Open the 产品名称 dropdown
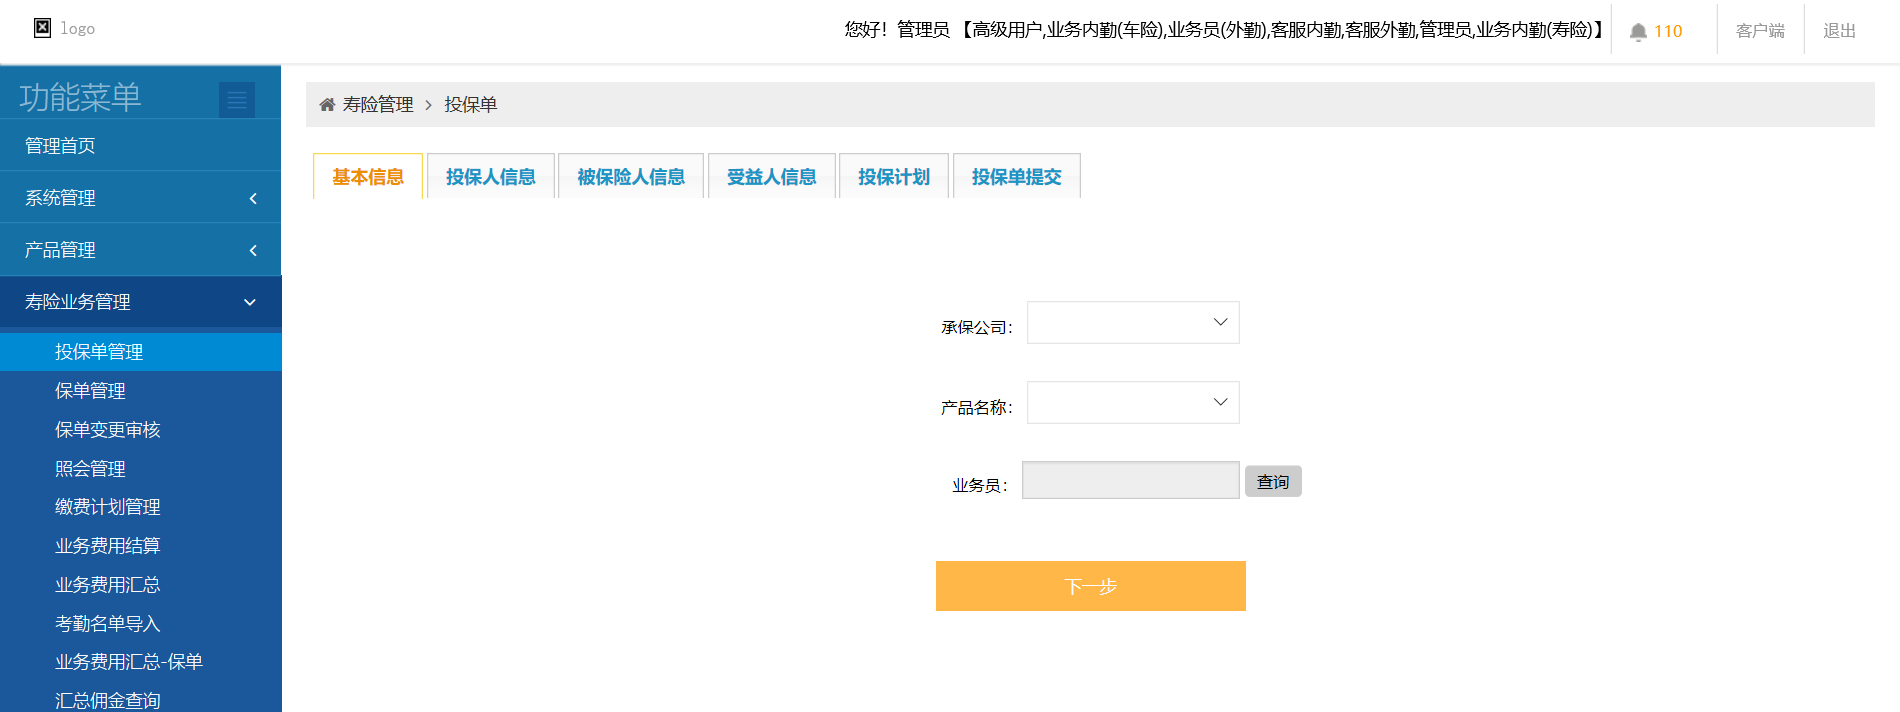 pos(1133,403)
